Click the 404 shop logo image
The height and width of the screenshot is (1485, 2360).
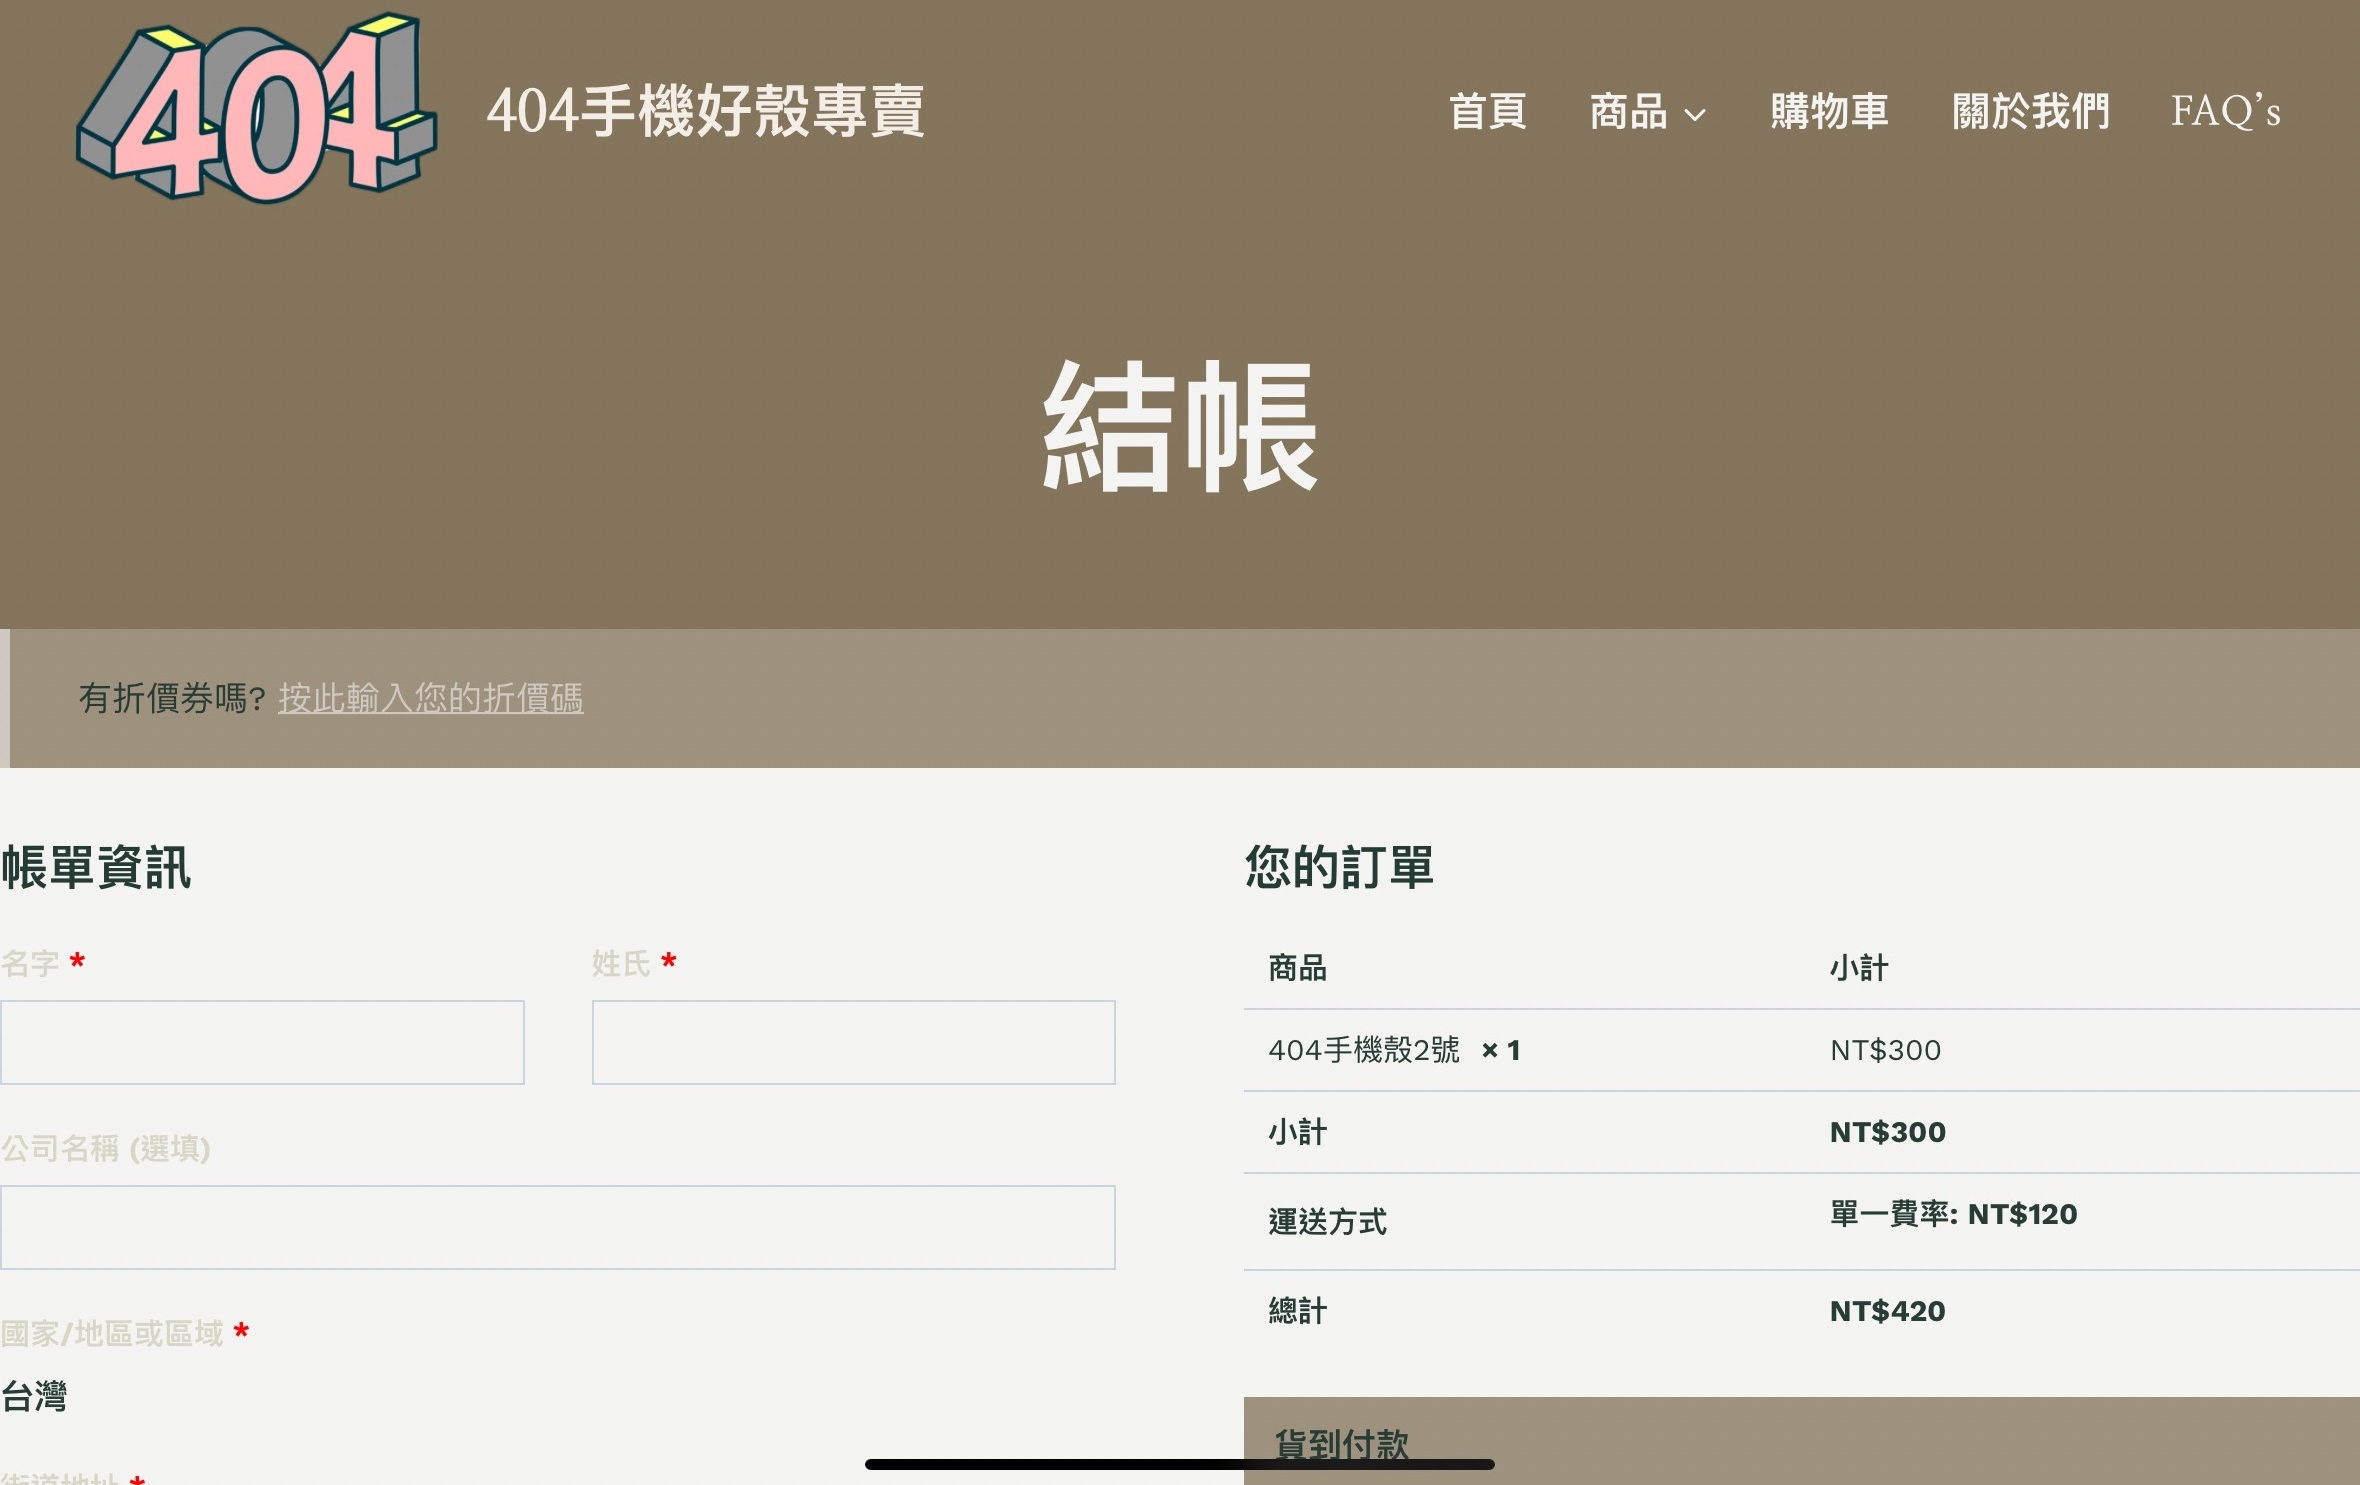tap(257, 108)
